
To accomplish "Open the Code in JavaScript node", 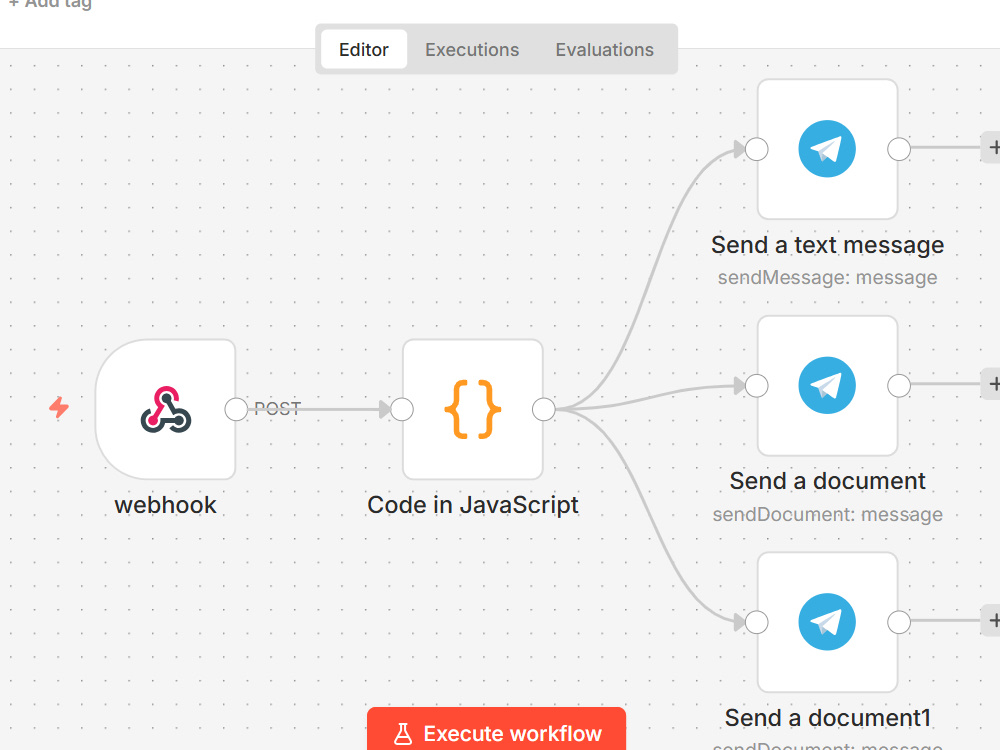I will click(473, 409).
